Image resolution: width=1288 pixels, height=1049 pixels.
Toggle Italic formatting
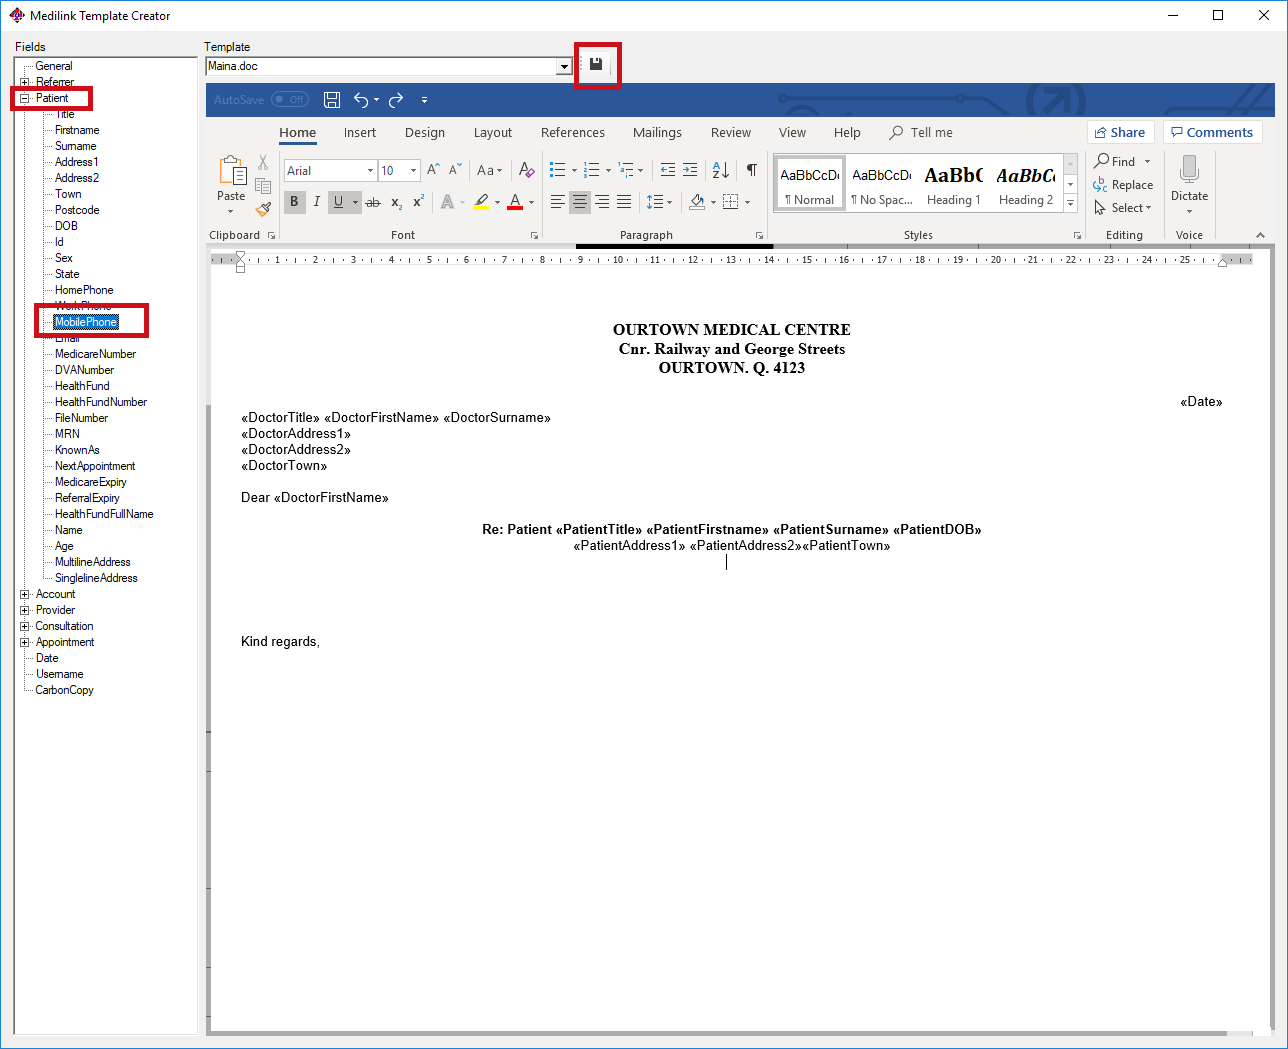tap(317, 201)
